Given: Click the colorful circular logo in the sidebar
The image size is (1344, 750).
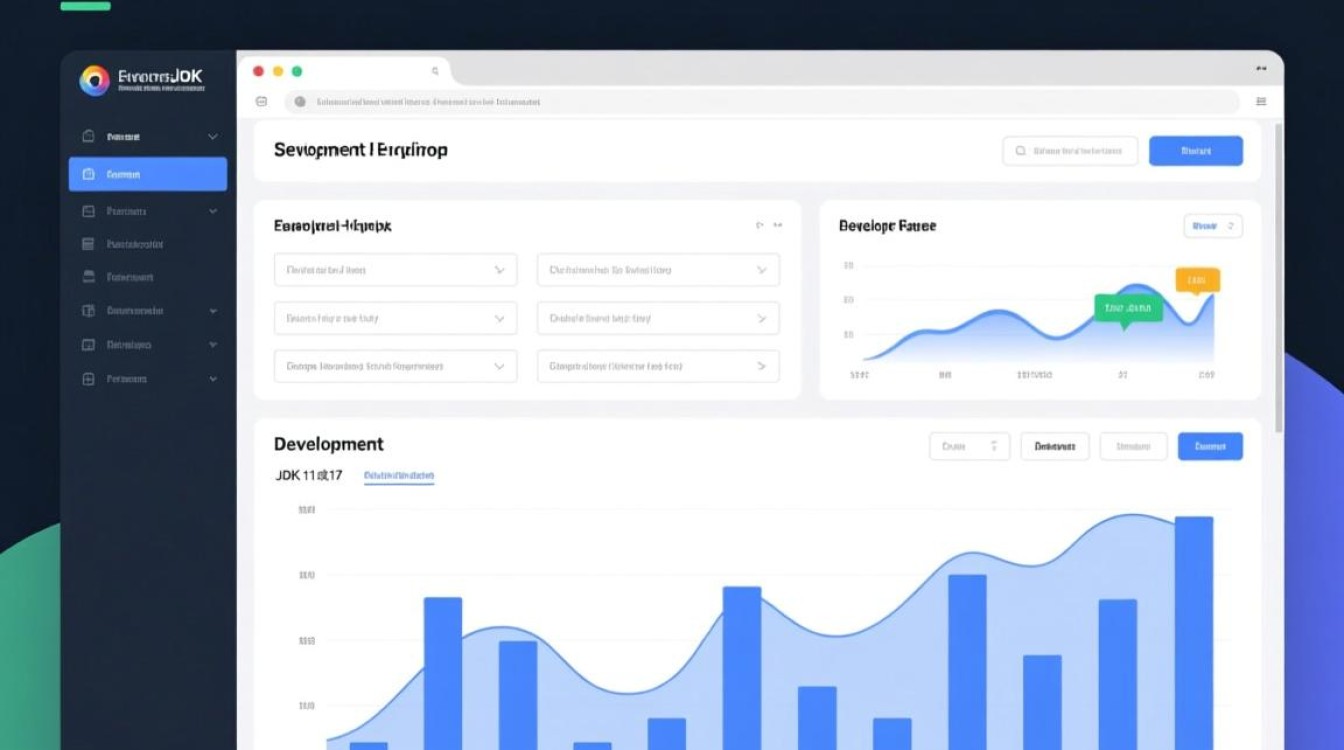Looking at the screenshot, I should [x=94, y=81].
